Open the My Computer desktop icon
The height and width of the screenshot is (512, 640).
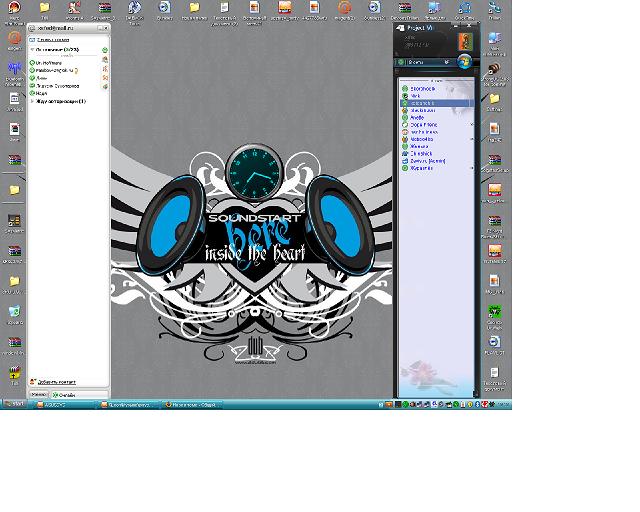click(494, 38)
